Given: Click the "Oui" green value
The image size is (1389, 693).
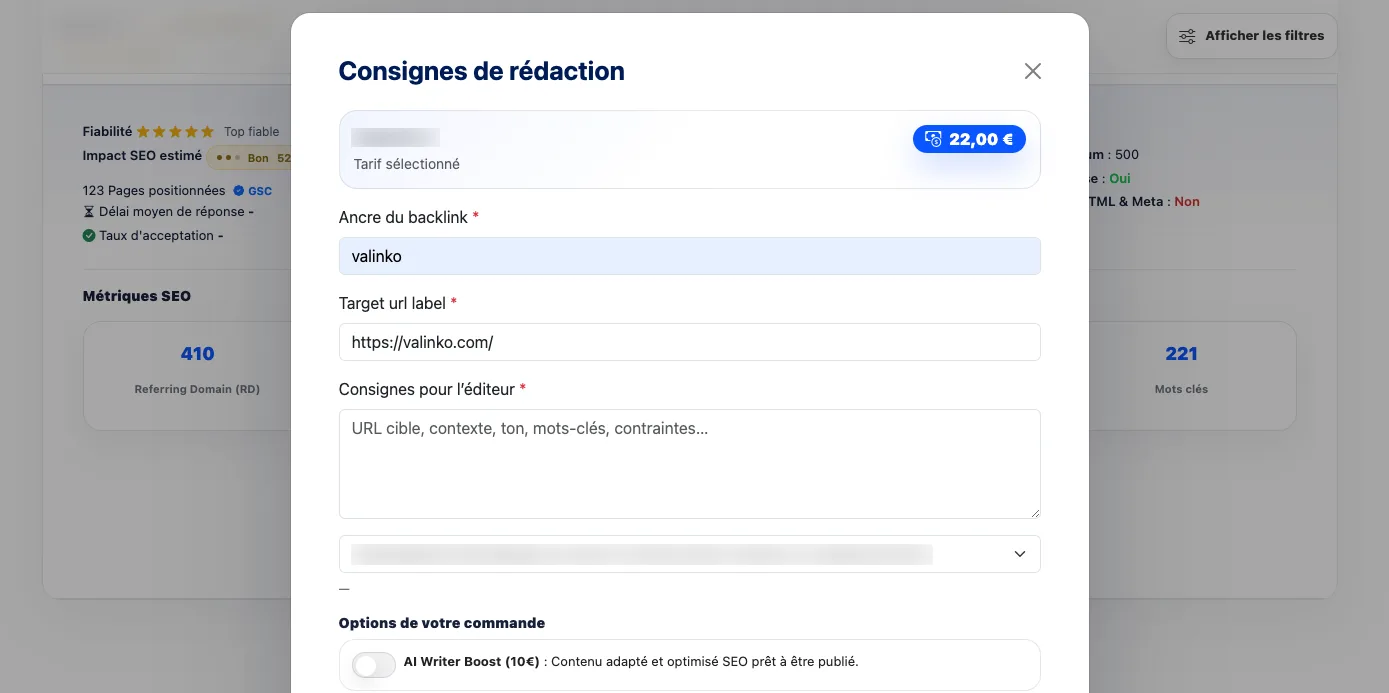Looking at the screenshot, I should pos(1120,178).
